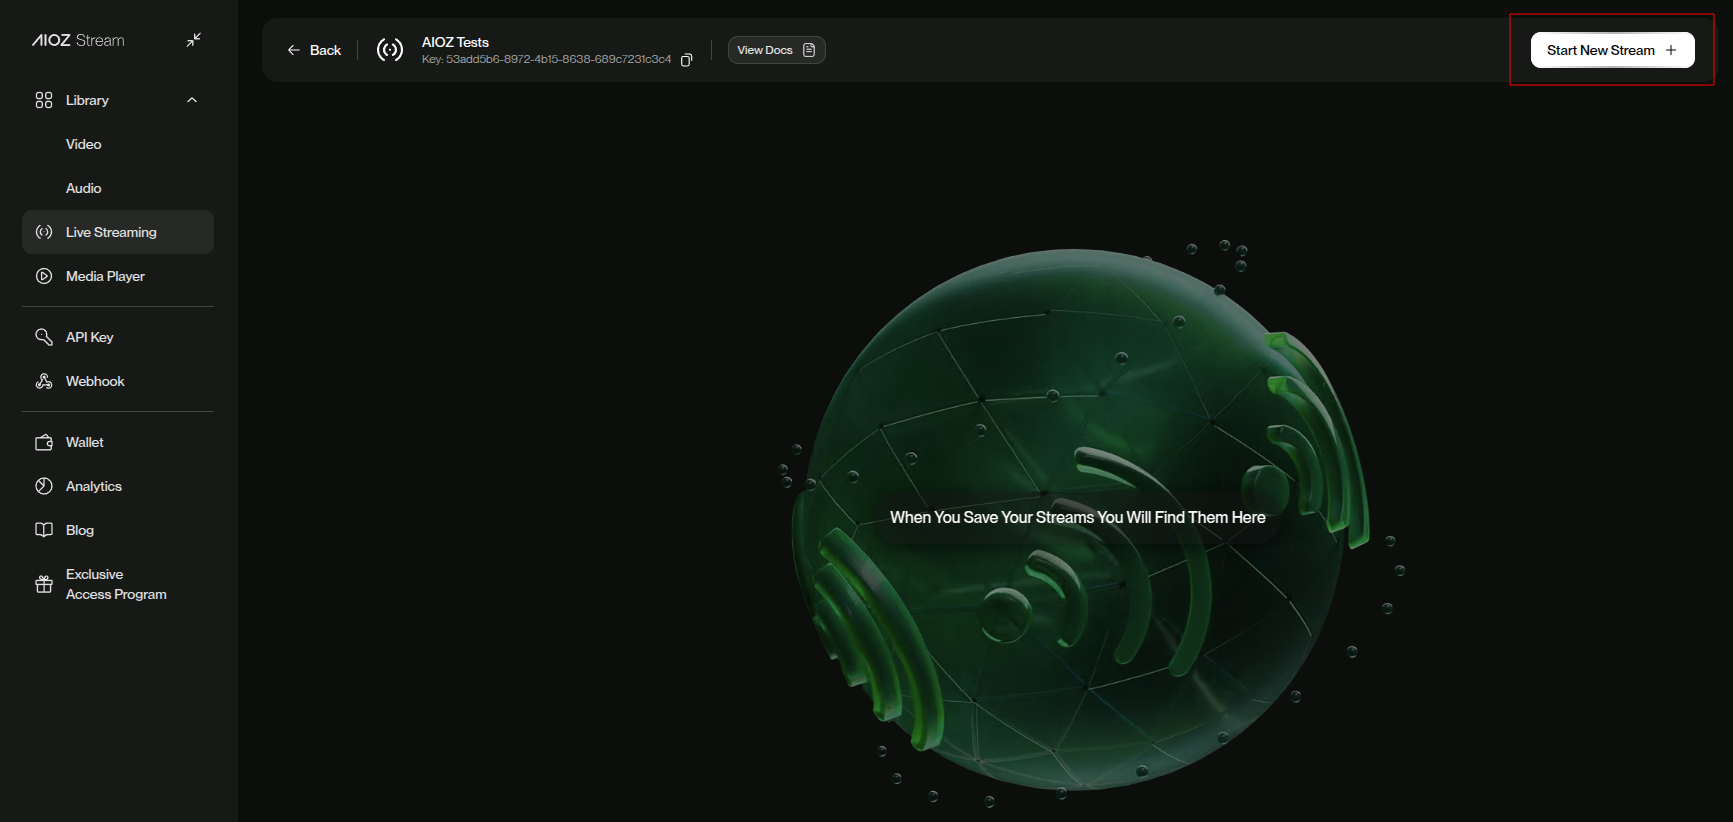Click the API Key key icon
Viewport: 1733px width, 822px height.
44,337
